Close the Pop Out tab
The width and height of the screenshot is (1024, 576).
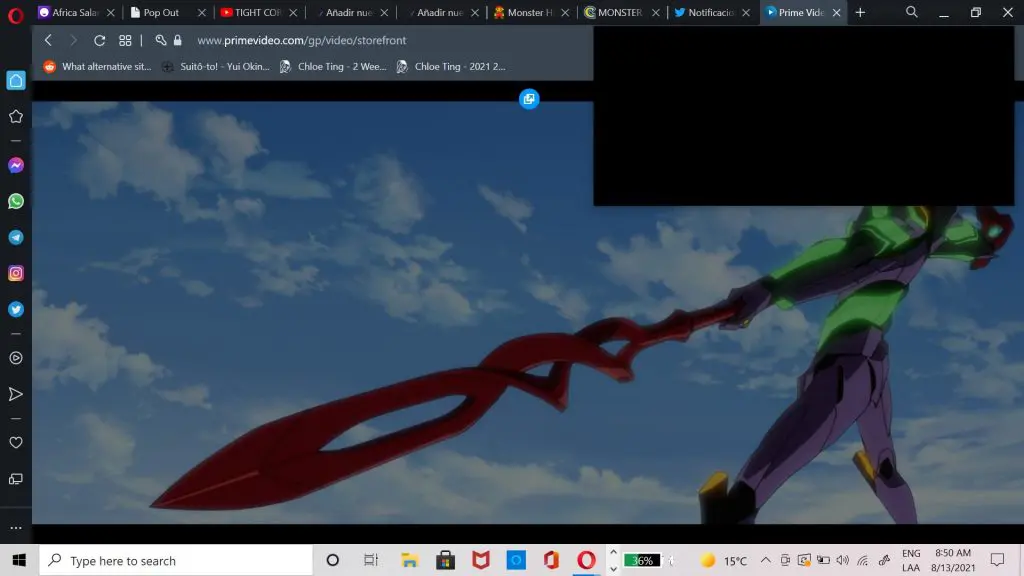(202, 13)
